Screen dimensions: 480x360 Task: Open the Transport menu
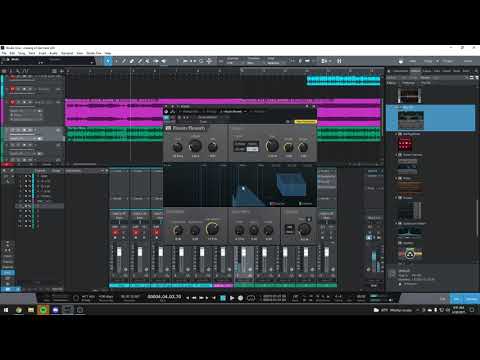(67, 53)
